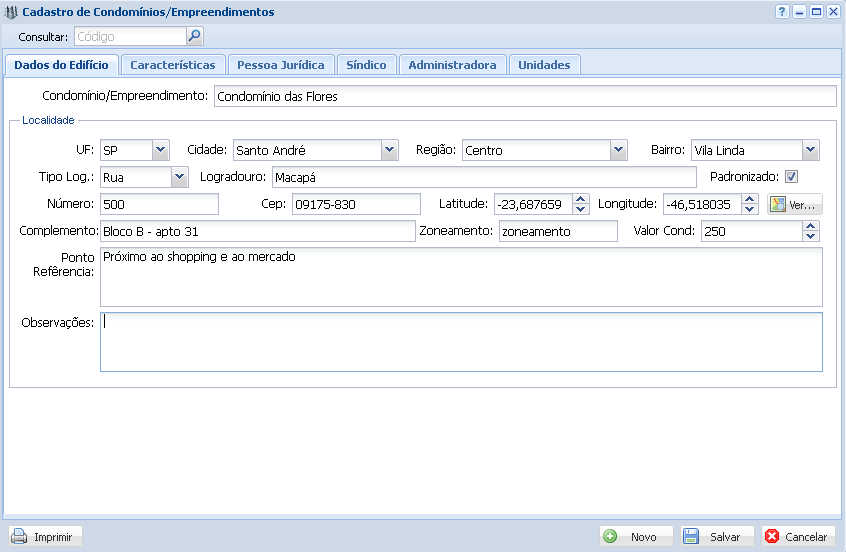
Task: Click the red X Cancelar icon
Action: (772, 536)
